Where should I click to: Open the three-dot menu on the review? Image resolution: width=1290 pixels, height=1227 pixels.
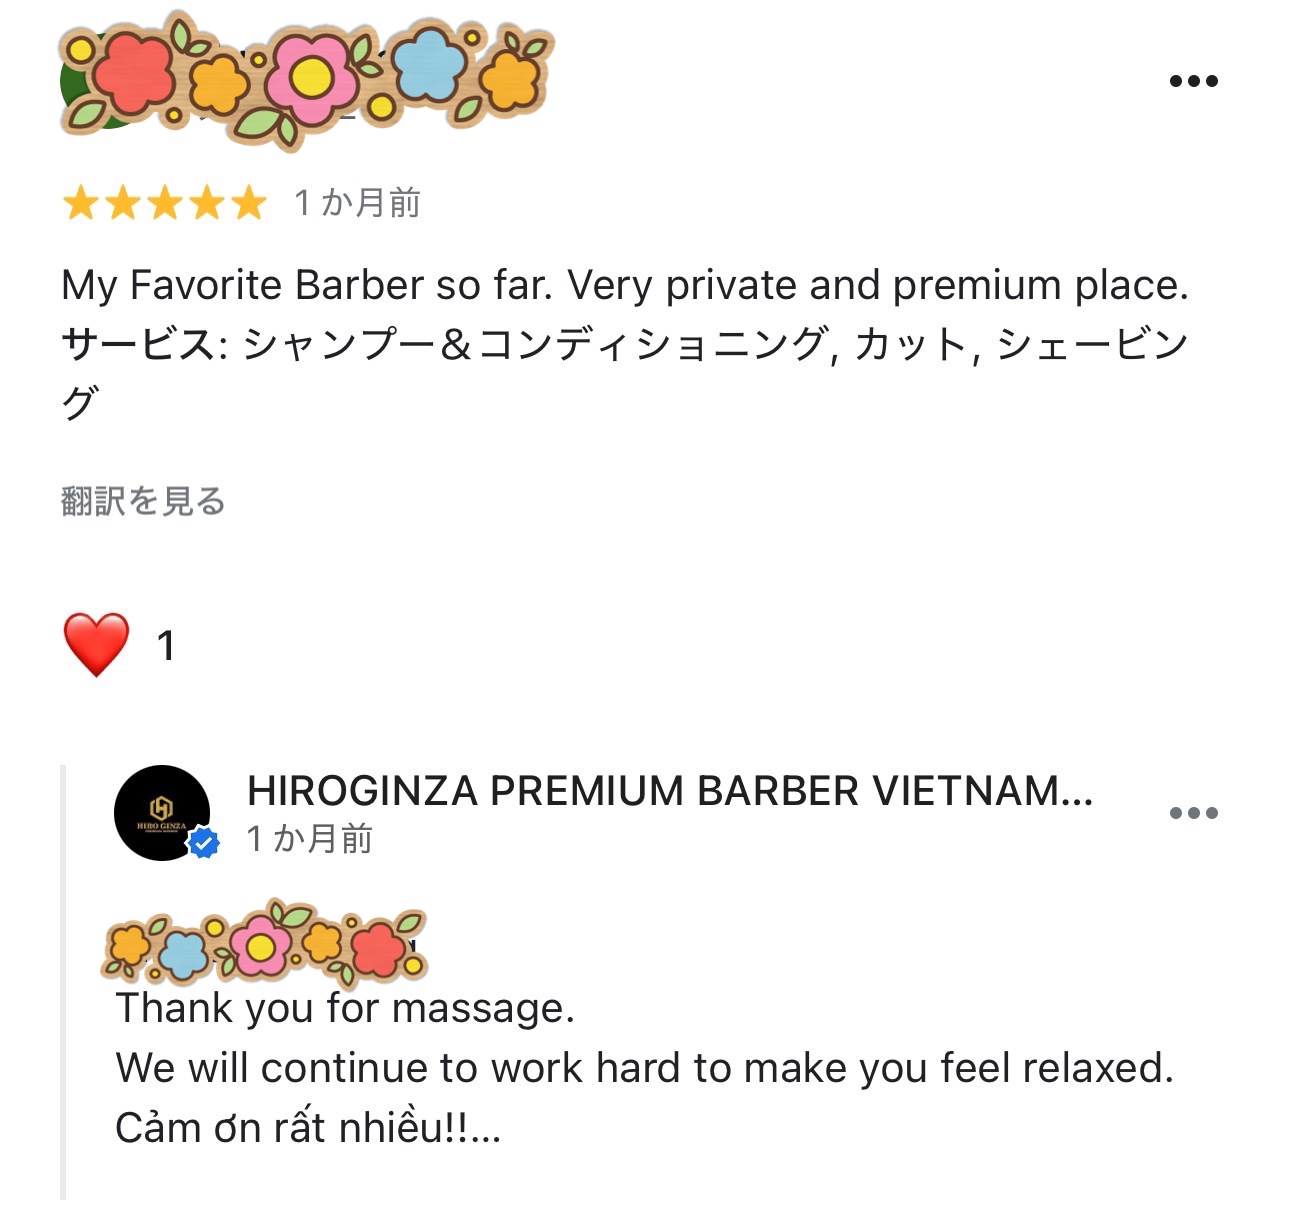1194,81
